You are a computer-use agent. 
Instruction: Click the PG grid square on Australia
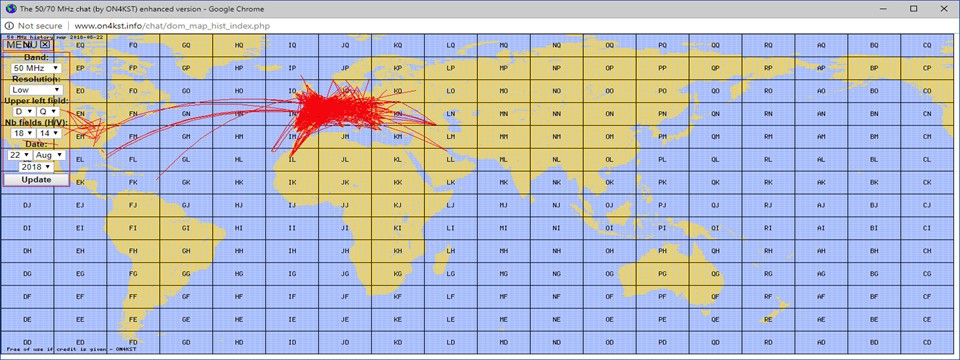662,273
